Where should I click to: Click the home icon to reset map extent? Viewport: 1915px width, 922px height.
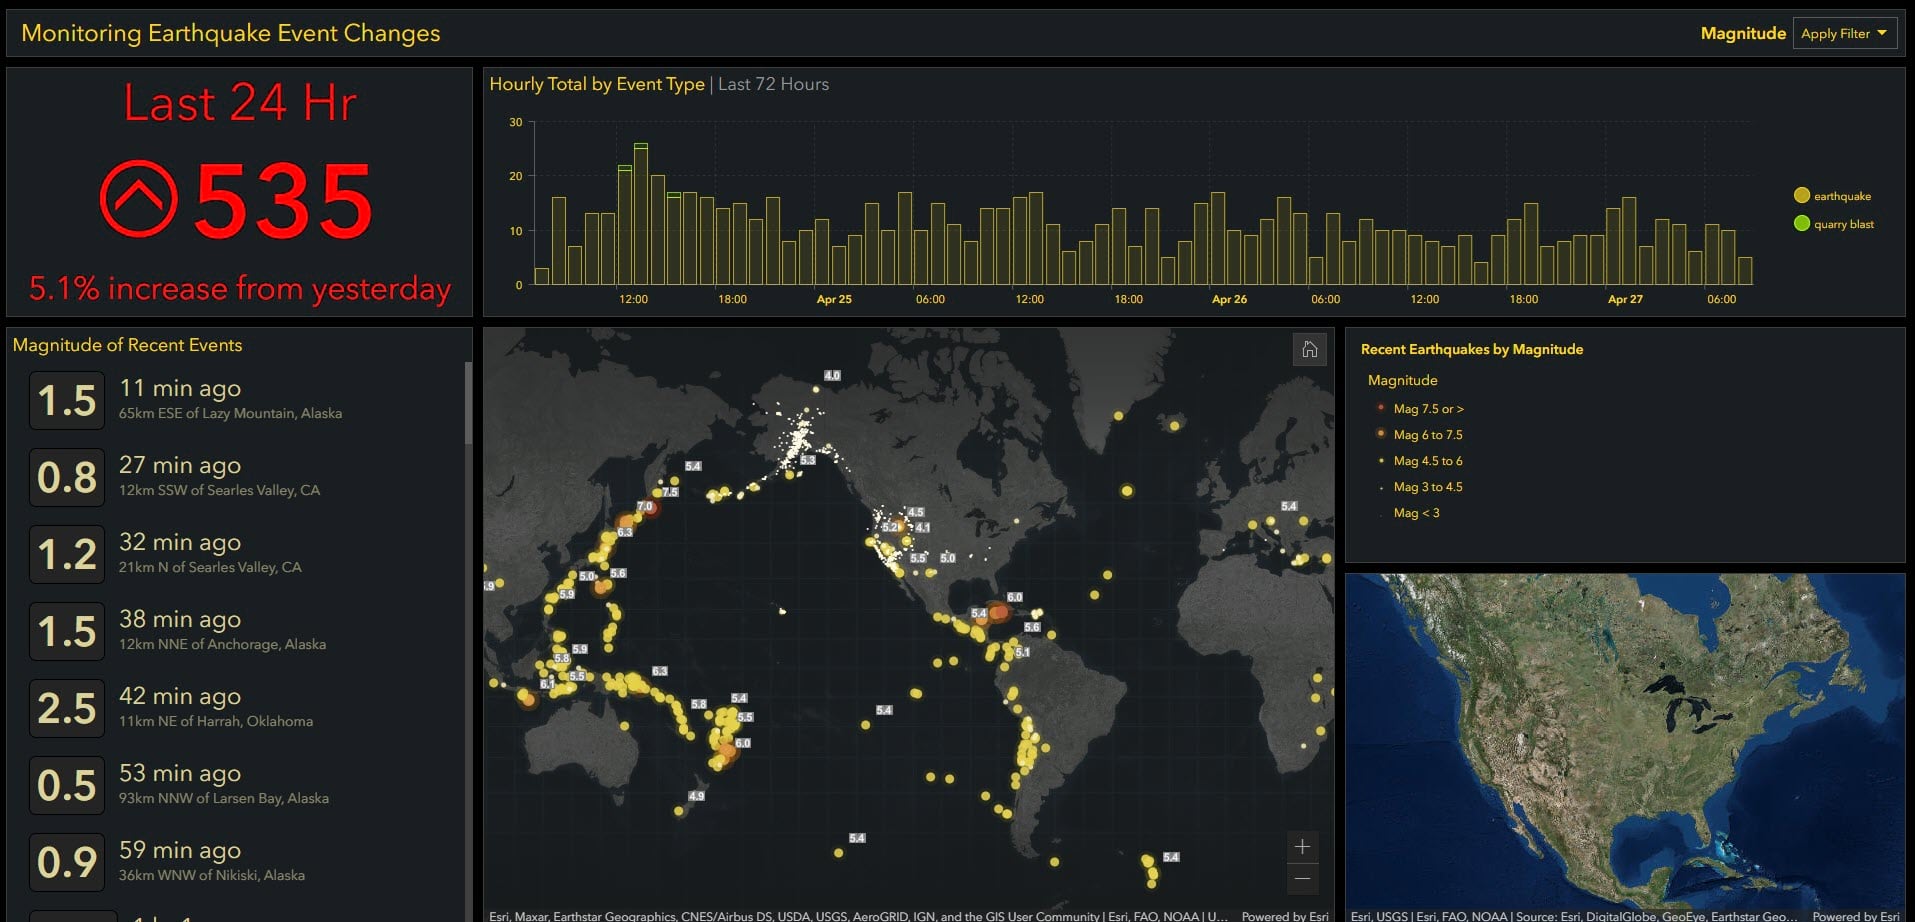tap(1308, 350)
